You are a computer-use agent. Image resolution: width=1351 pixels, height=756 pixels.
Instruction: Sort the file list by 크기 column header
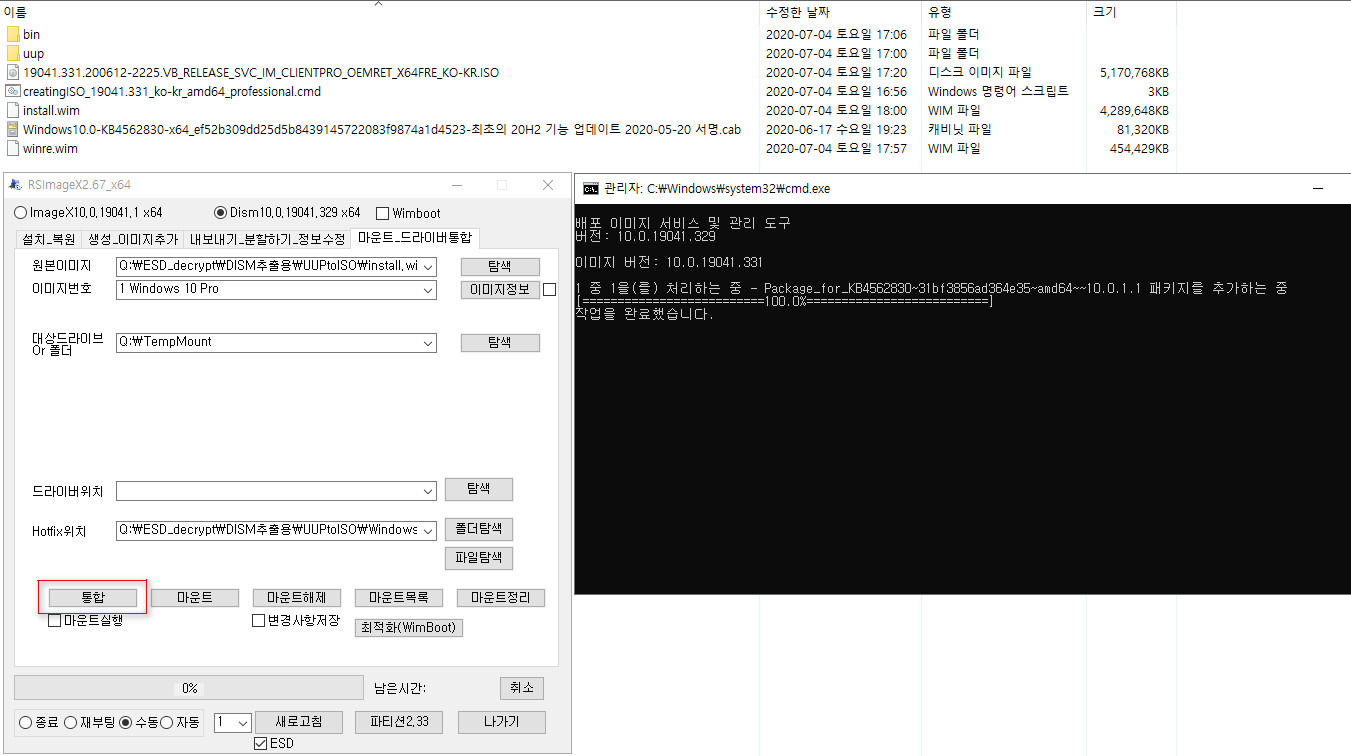[x=1104, y=12]
